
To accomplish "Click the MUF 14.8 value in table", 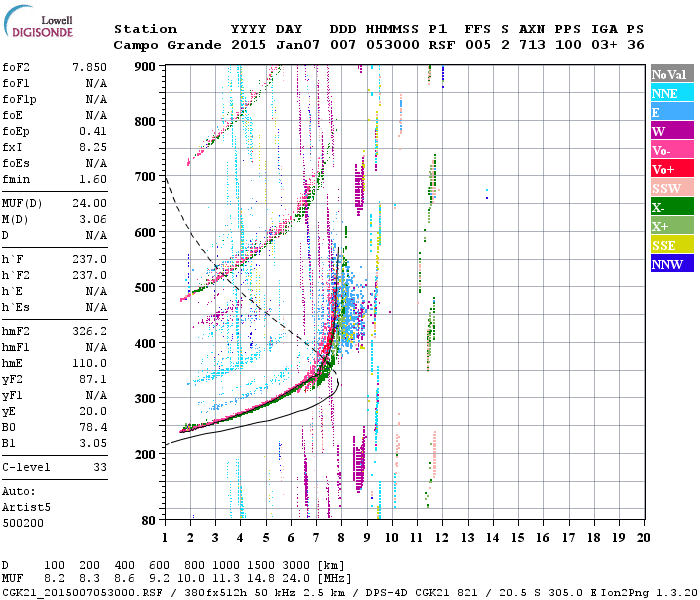I will point(261,579).
